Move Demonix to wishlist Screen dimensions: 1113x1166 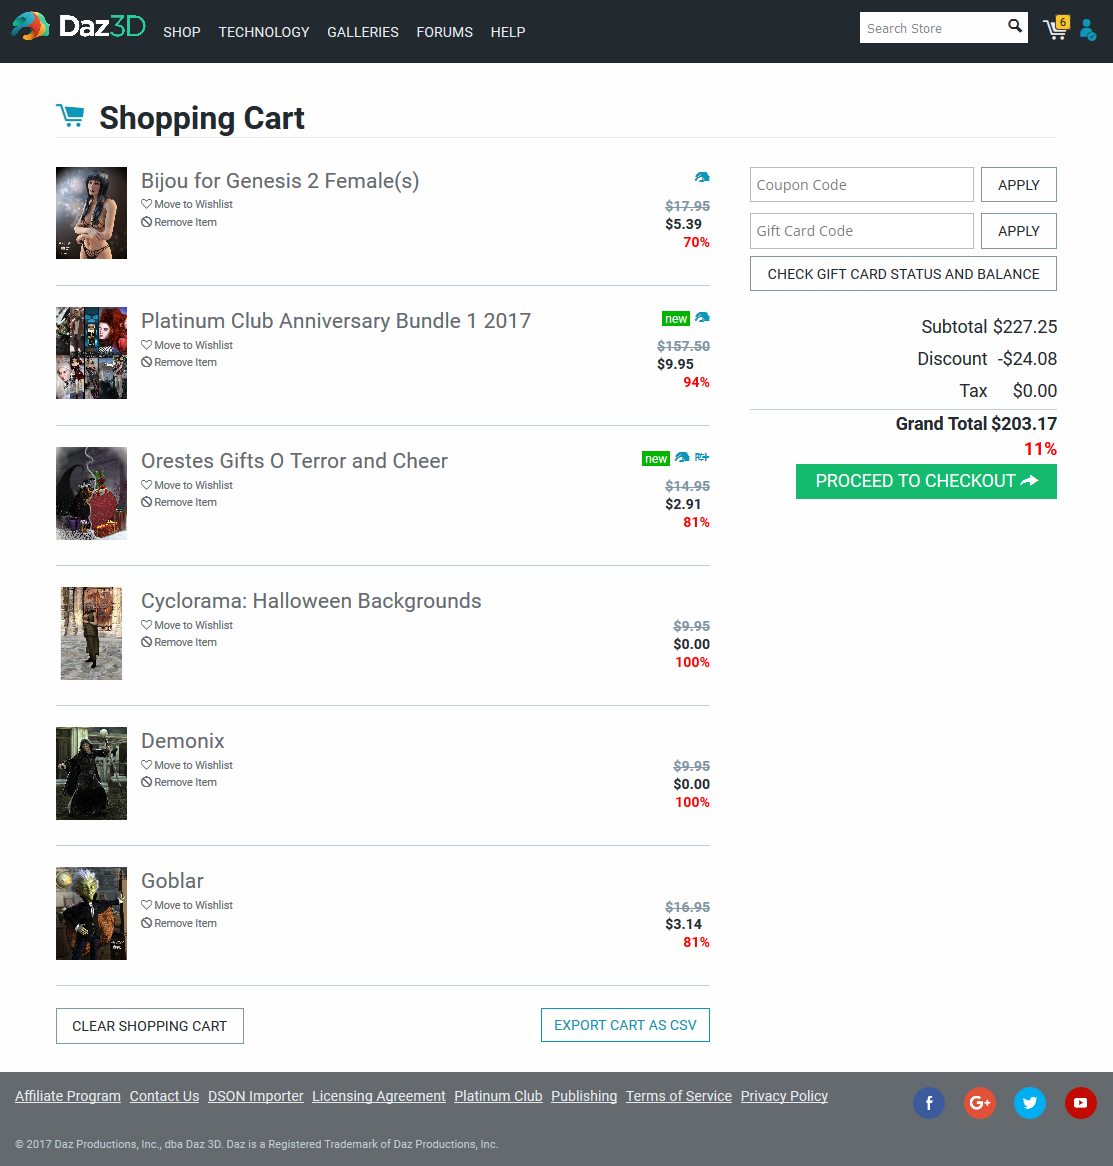click(187, 764)
